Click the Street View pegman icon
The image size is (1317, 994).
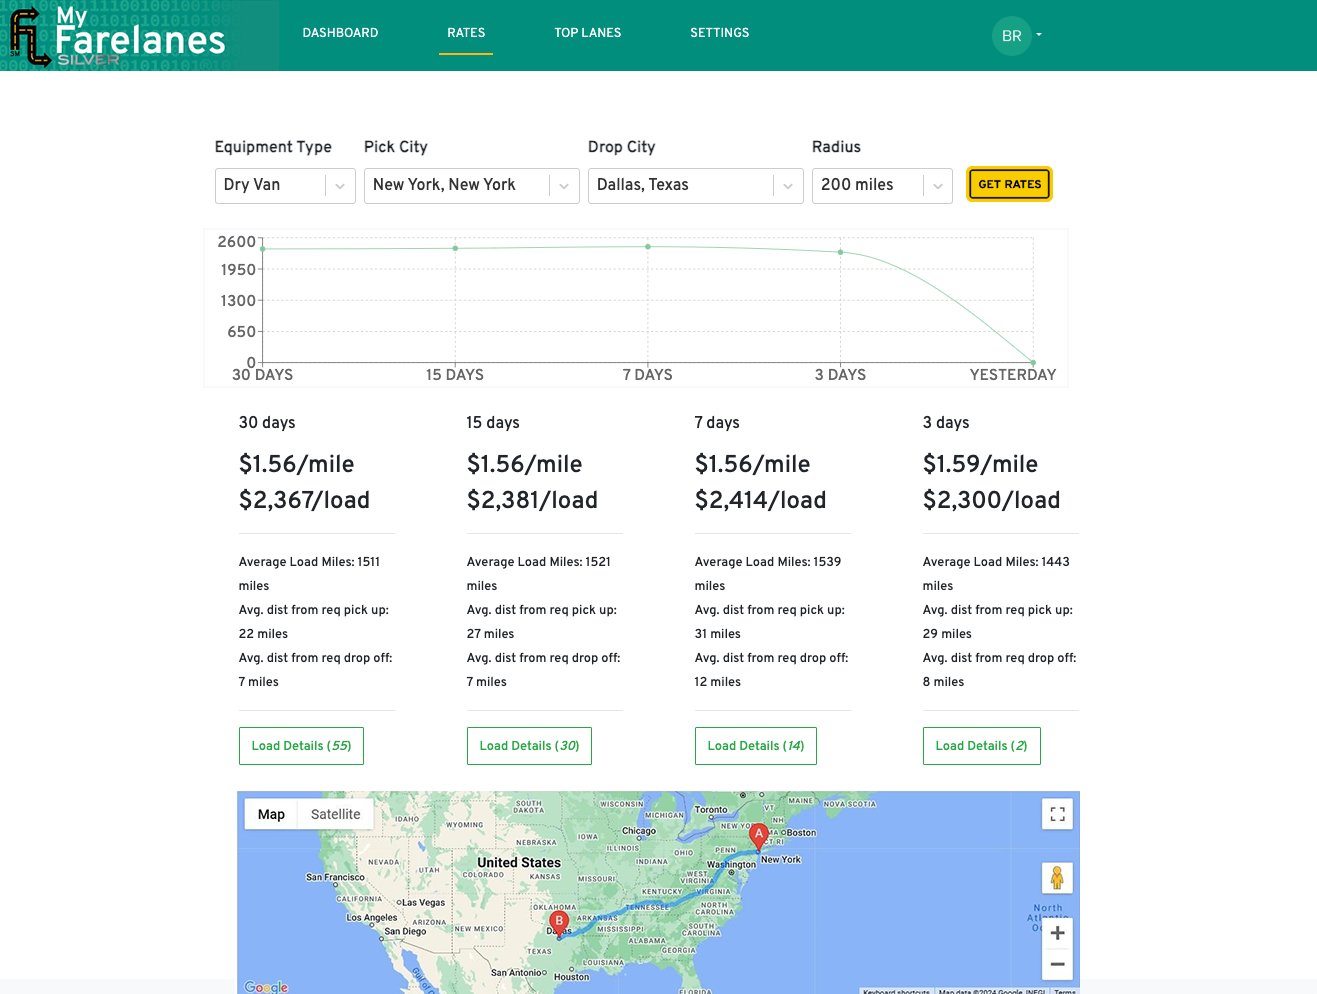1057,878
